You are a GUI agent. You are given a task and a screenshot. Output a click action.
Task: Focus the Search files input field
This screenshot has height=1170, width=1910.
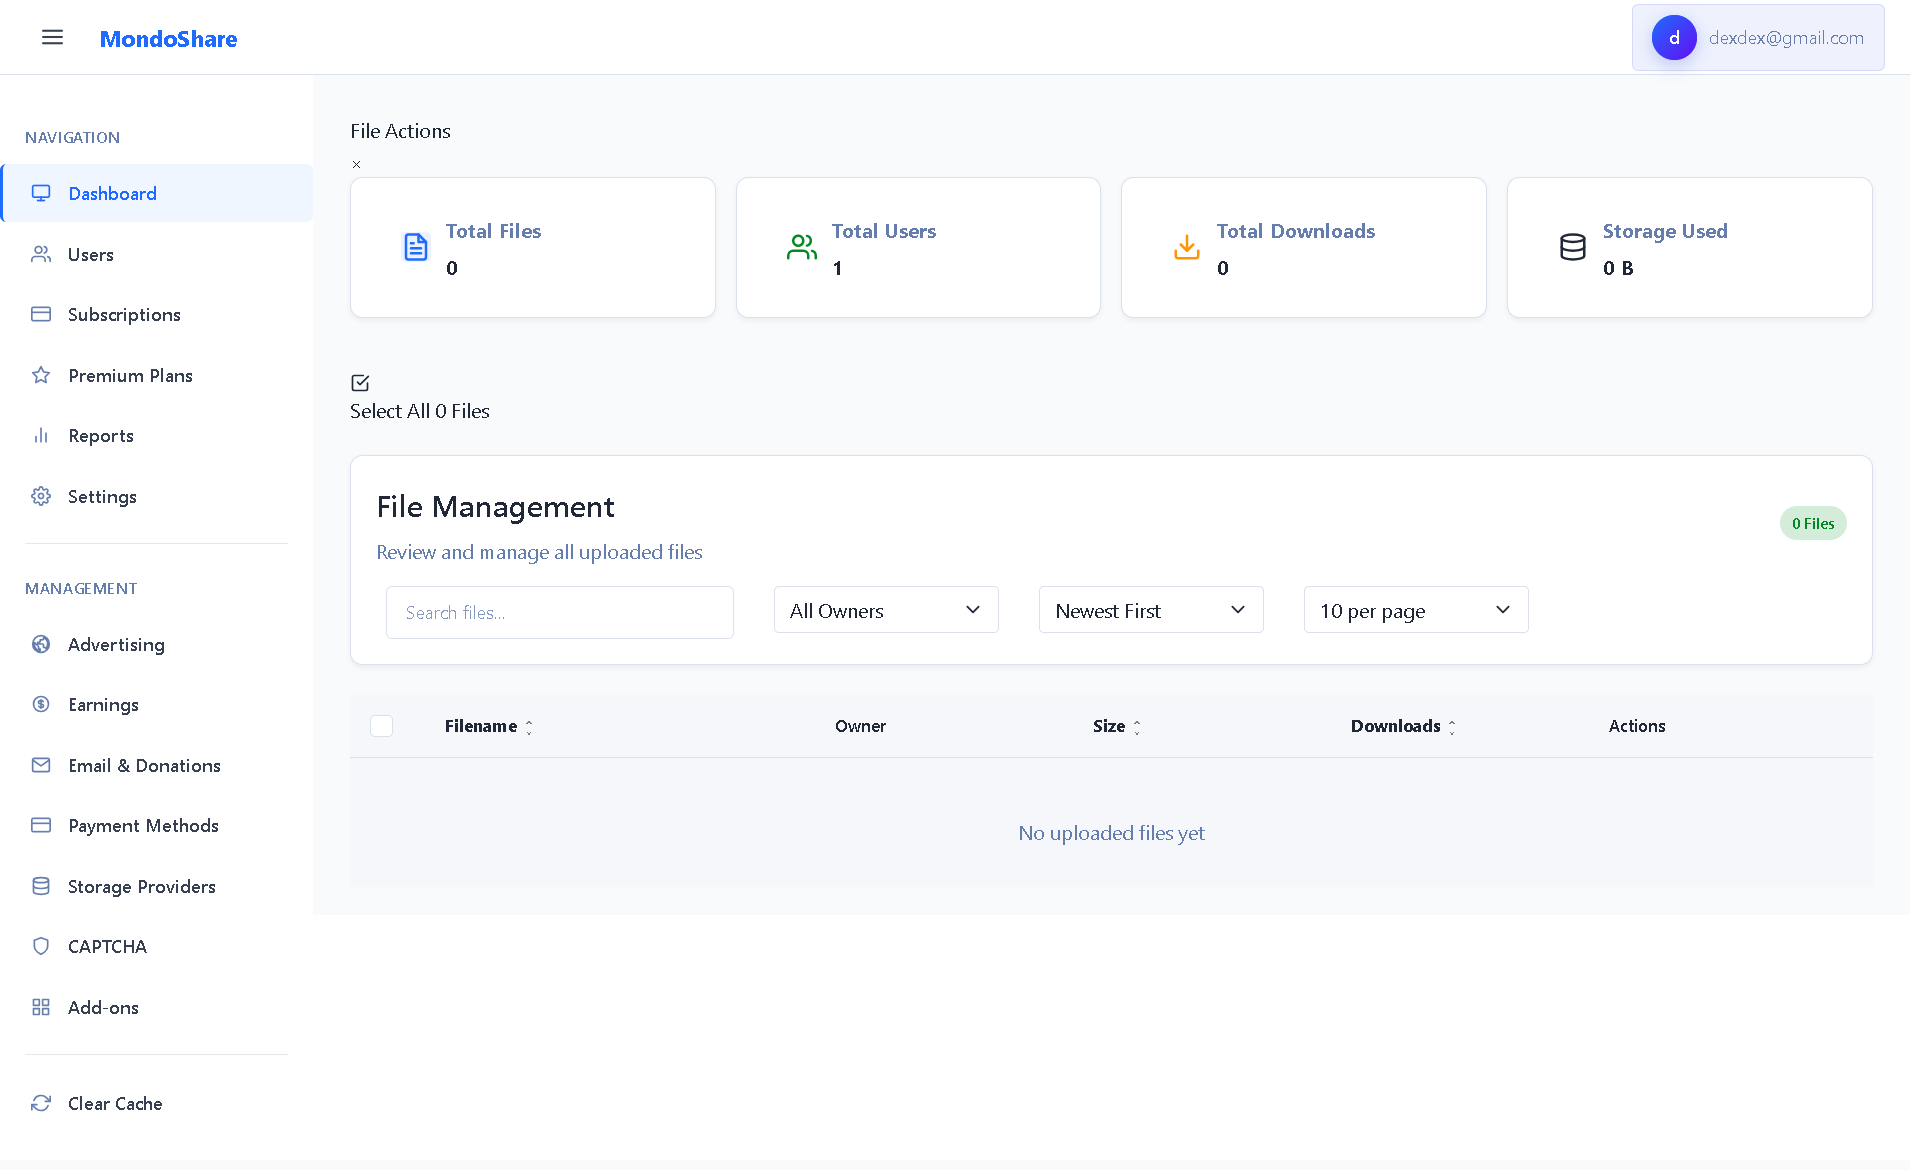[x=560, y=612]
